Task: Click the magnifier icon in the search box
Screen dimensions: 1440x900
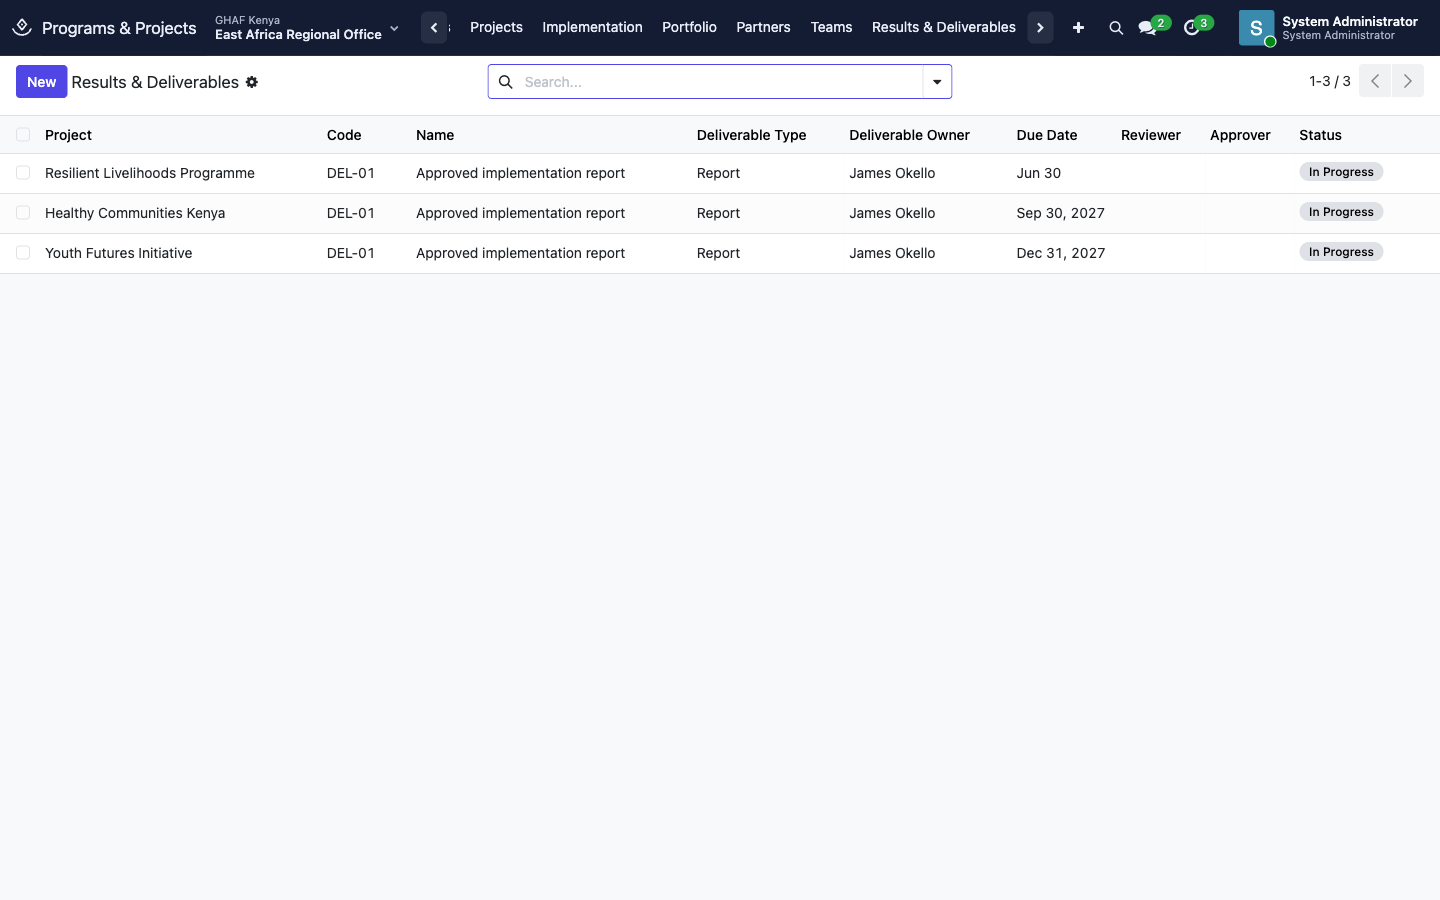Action: (x=506, y=82)
